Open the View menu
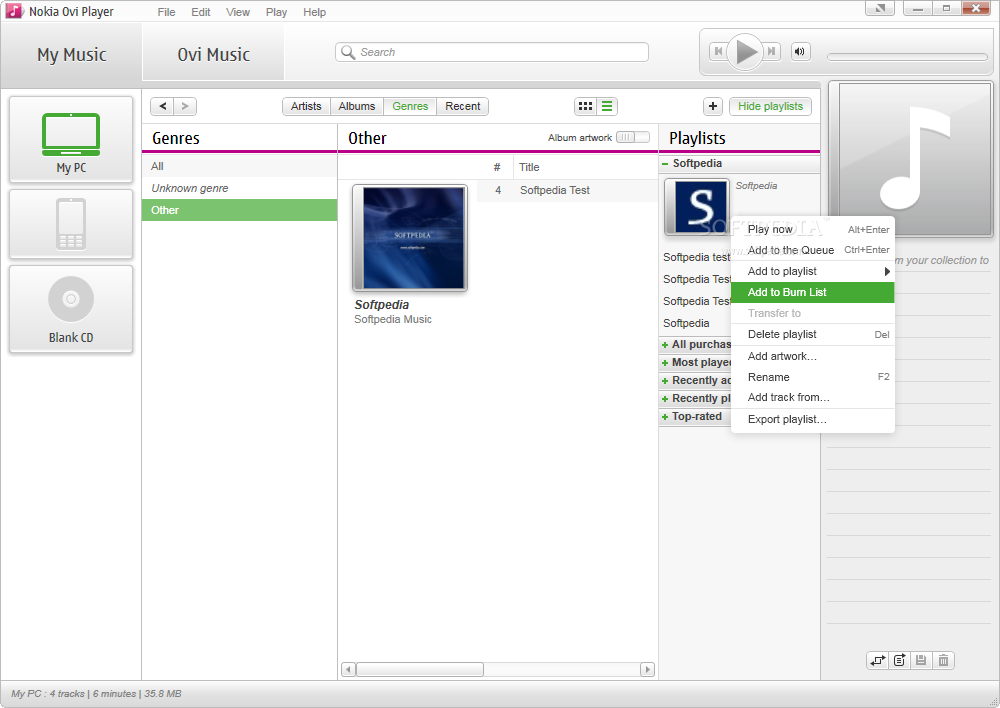The image size is (1000, 708). pyautogui.click(x=238, y=12)
